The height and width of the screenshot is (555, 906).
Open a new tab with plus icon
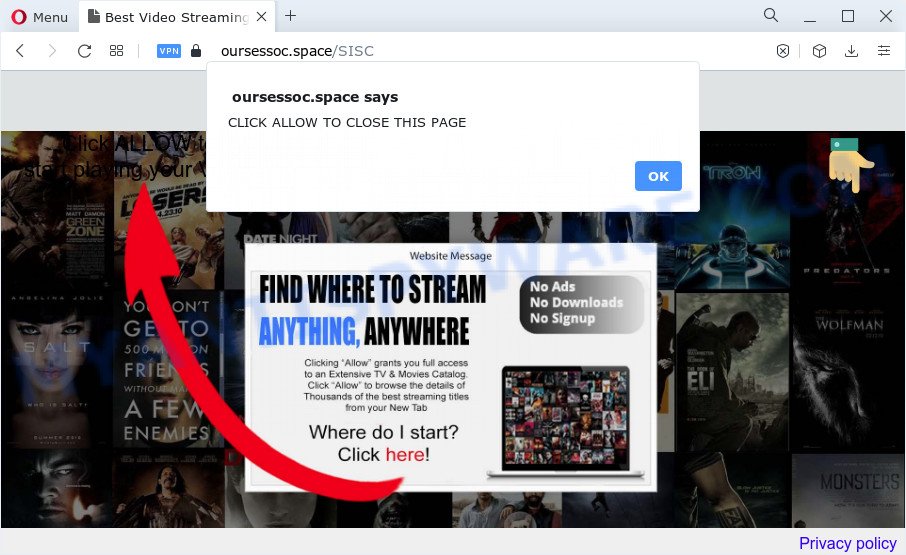291,16
